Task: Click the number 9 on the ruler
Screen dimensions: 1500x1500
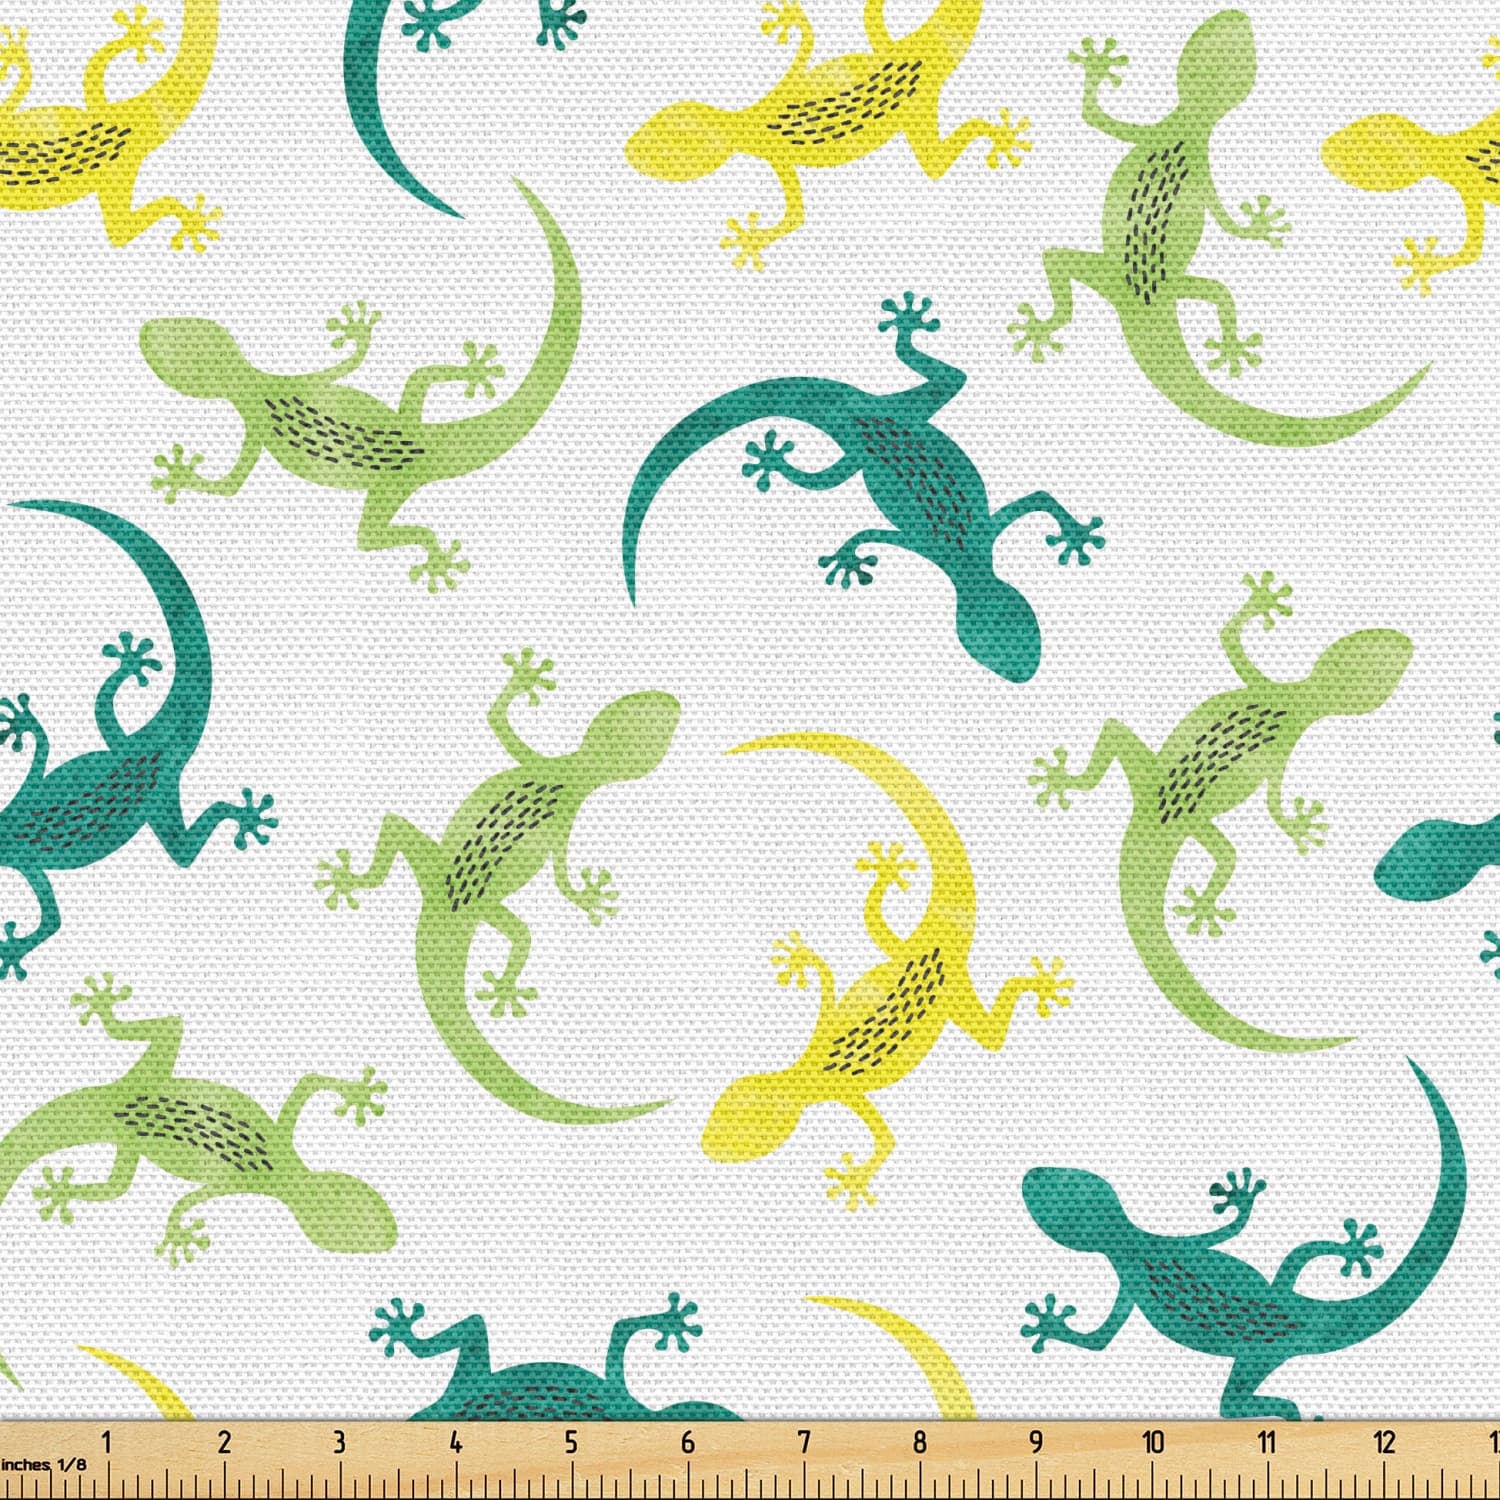Action: [x=1036, y=1442]
